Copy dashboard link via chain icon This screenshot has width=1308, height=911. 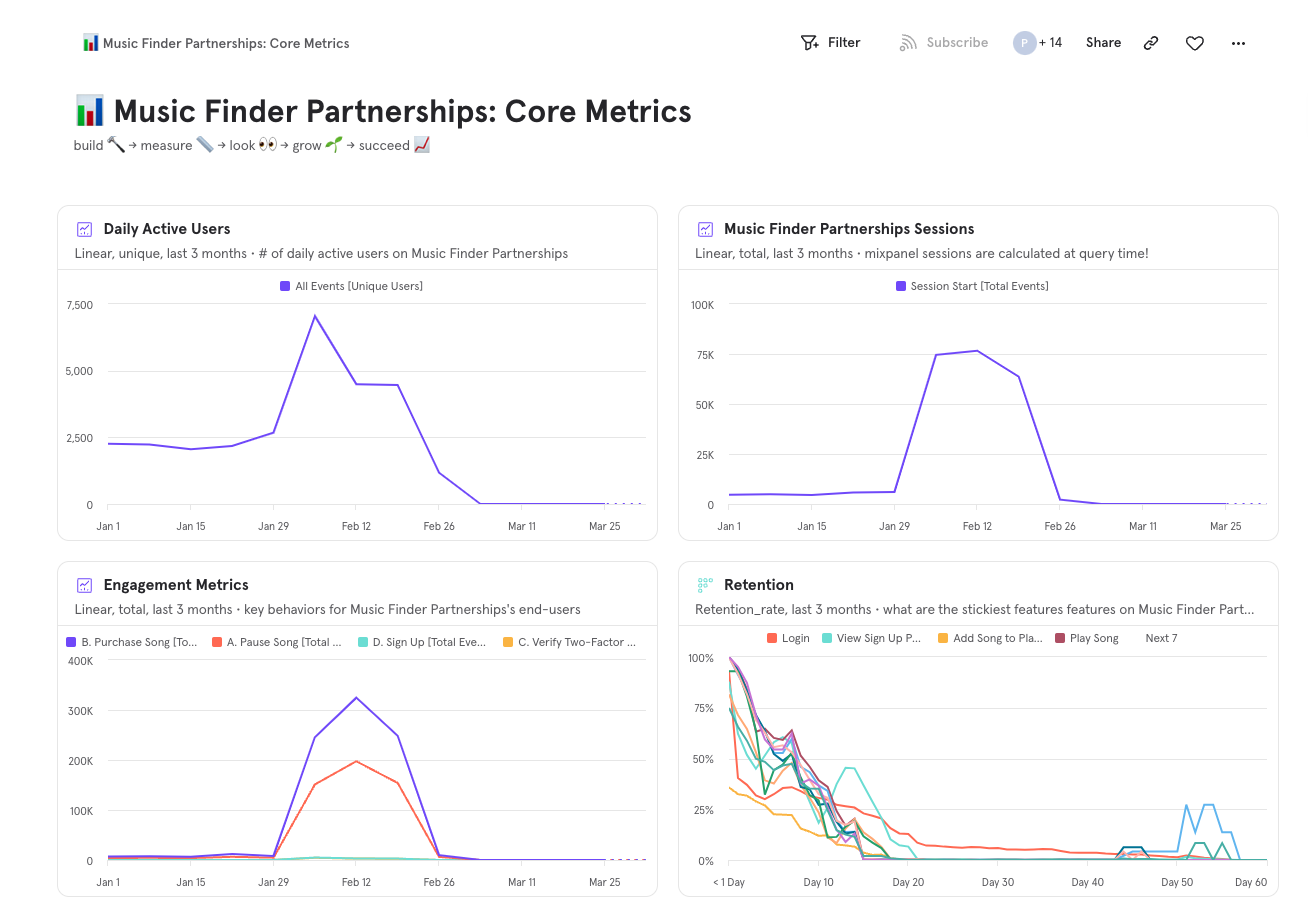(1151, 43)
